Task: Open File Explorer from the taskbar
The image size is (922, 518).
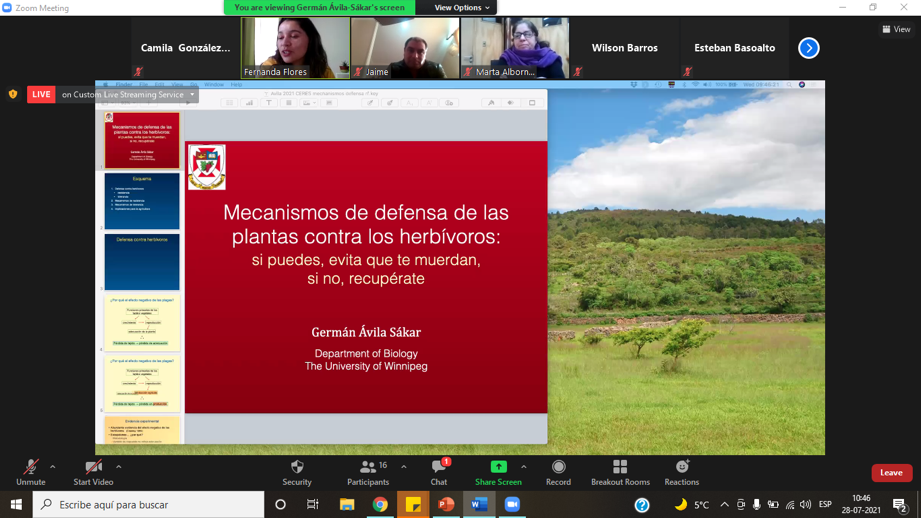Action: [x=347, y=504]
